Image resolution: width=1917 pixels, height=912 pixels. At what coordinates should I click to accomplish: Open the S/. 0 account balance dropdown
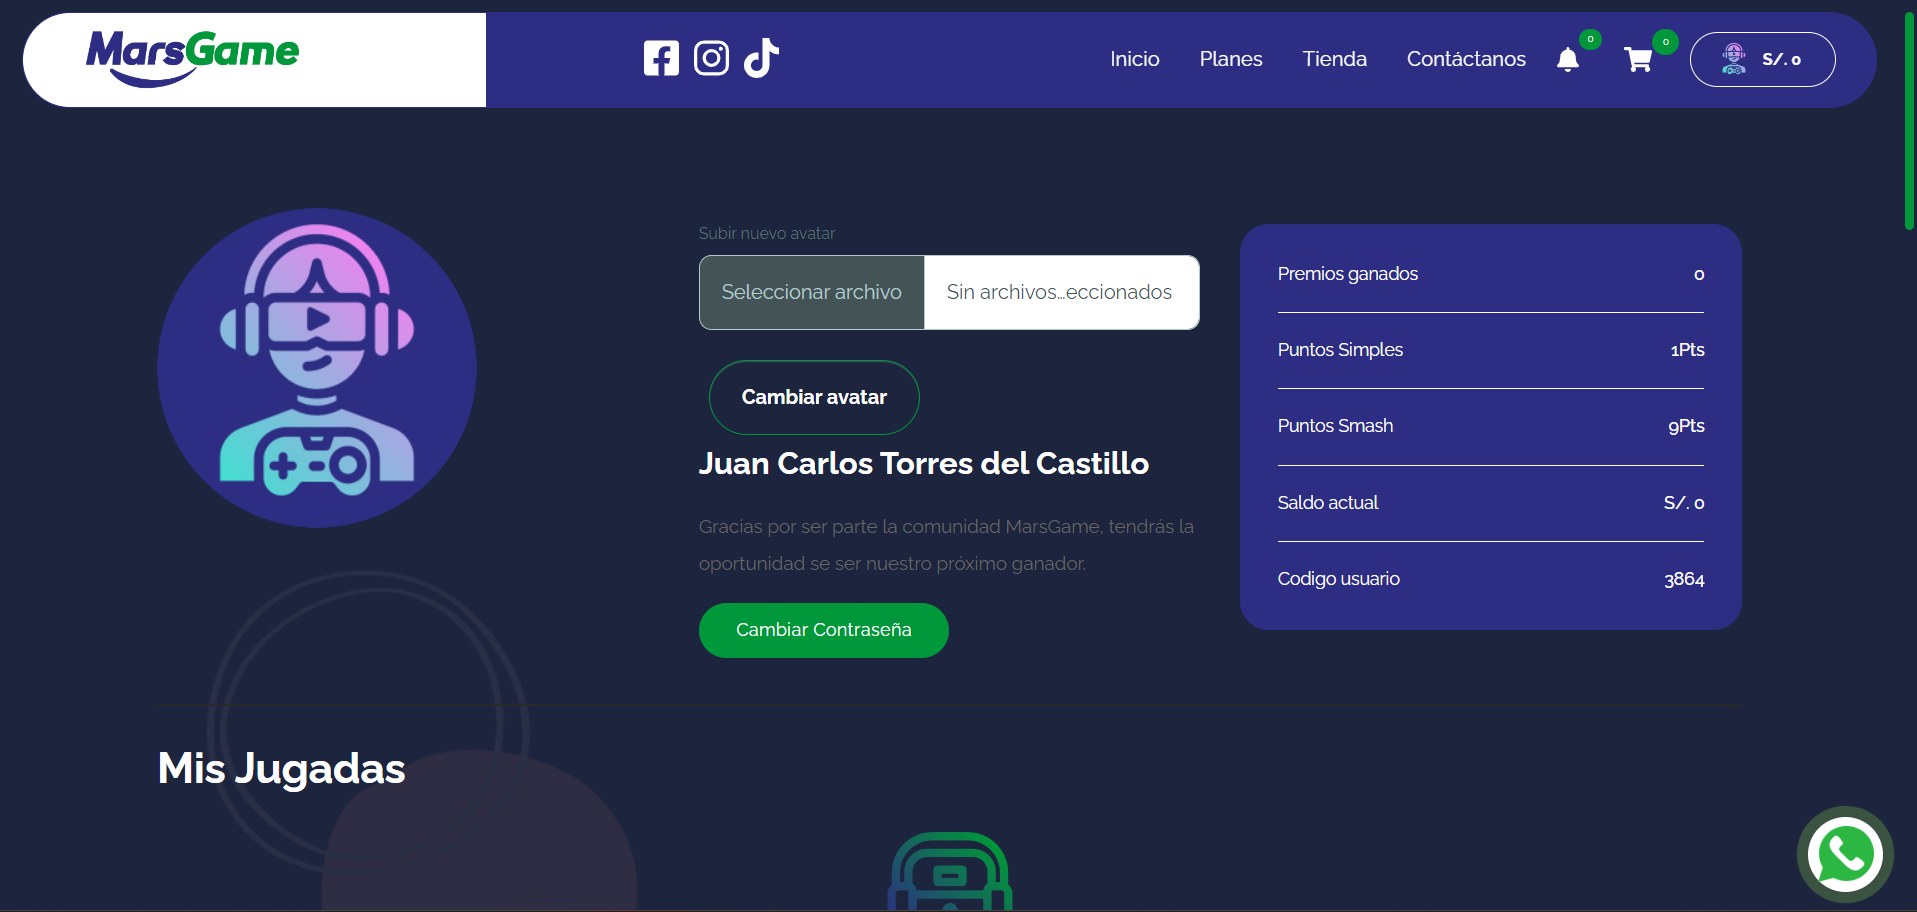(x=1762, y=59)
